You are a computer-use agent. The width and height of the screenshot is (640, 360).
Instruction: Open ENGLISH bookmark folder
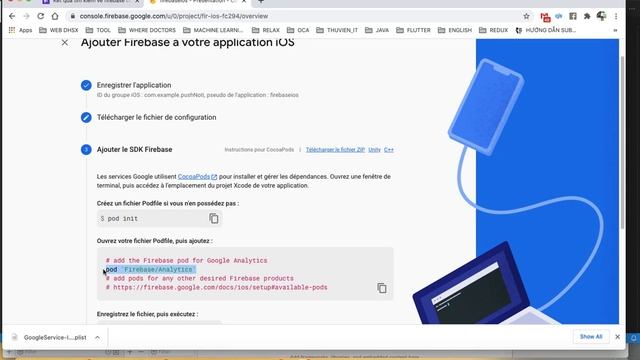coord(455,30)
